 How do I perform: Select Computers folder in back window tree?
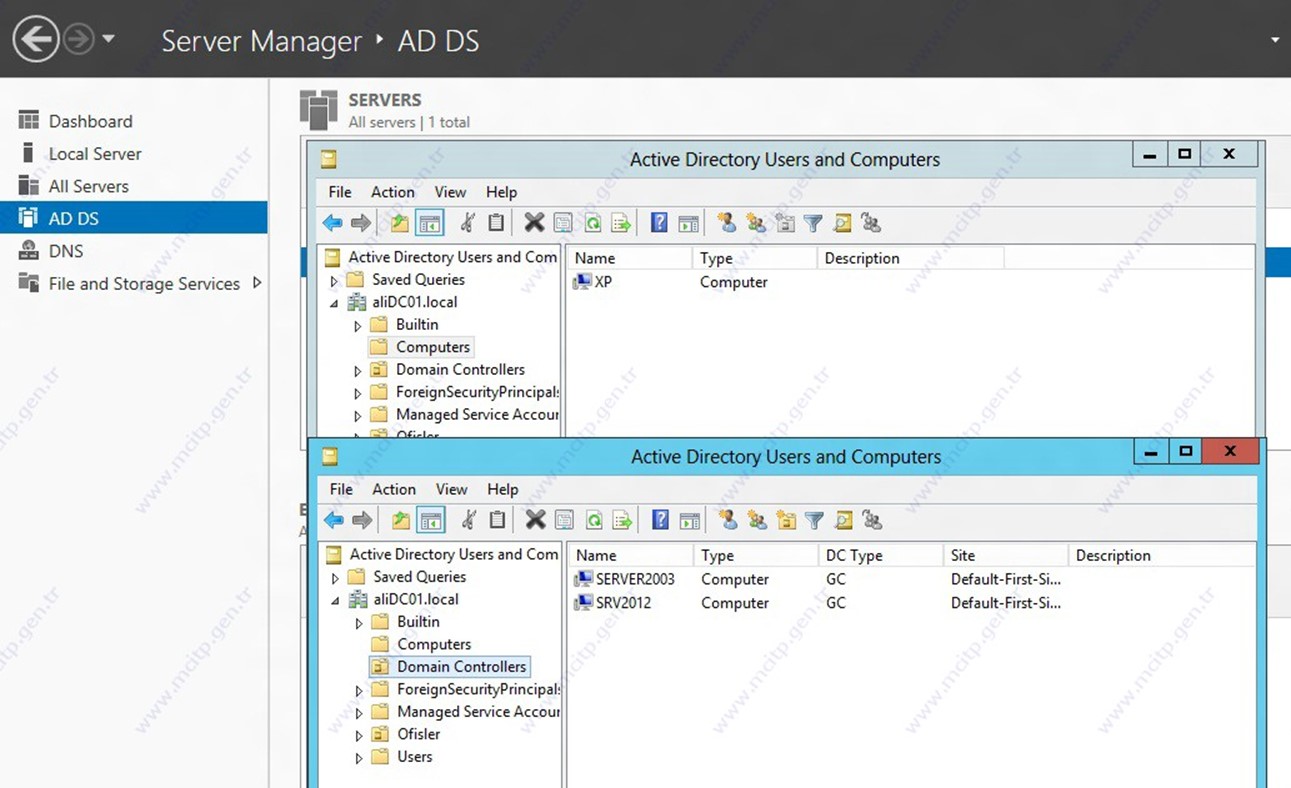[x=433, y=347]
